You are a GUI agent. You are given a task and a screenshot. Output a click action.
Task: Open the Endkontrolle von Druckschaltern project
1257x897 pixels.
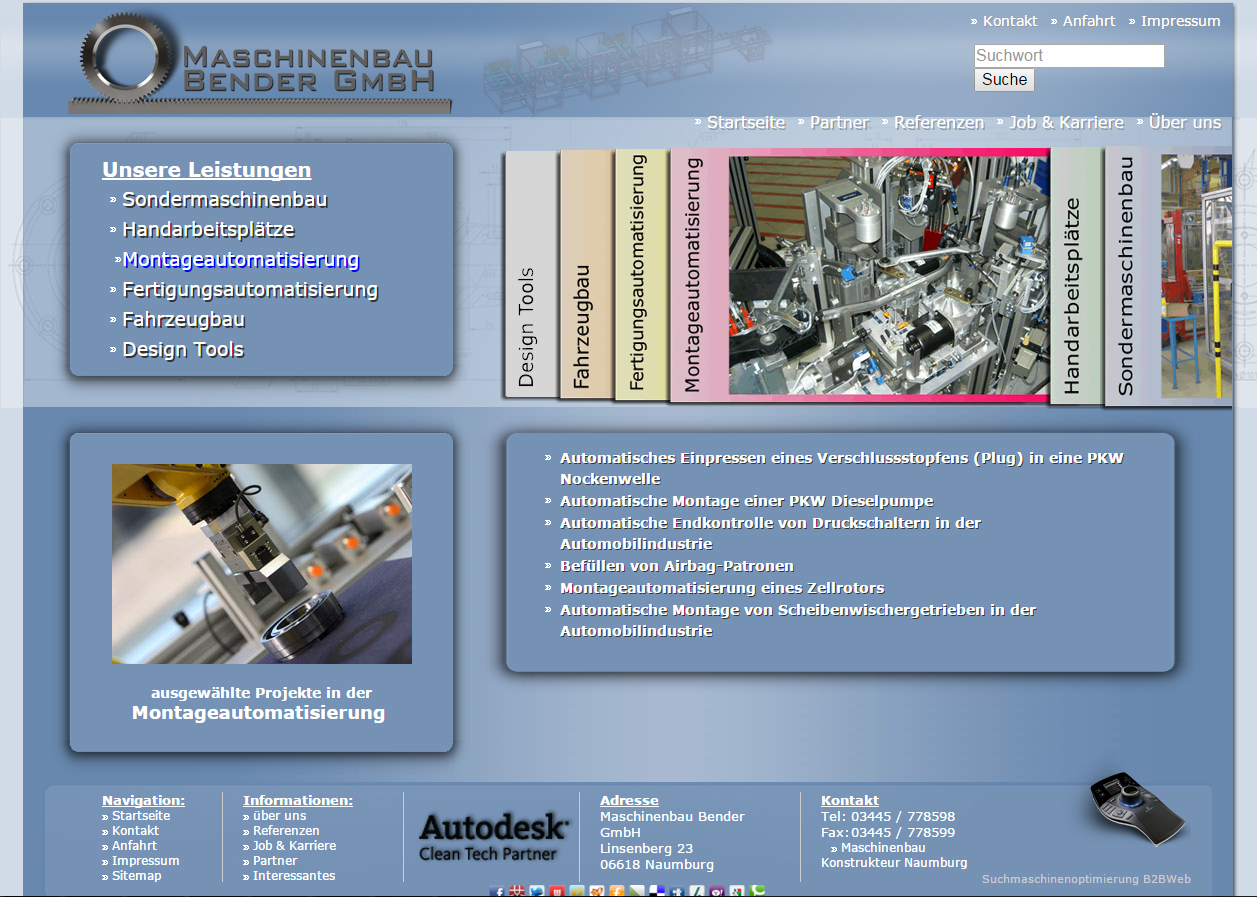point(771,533)
